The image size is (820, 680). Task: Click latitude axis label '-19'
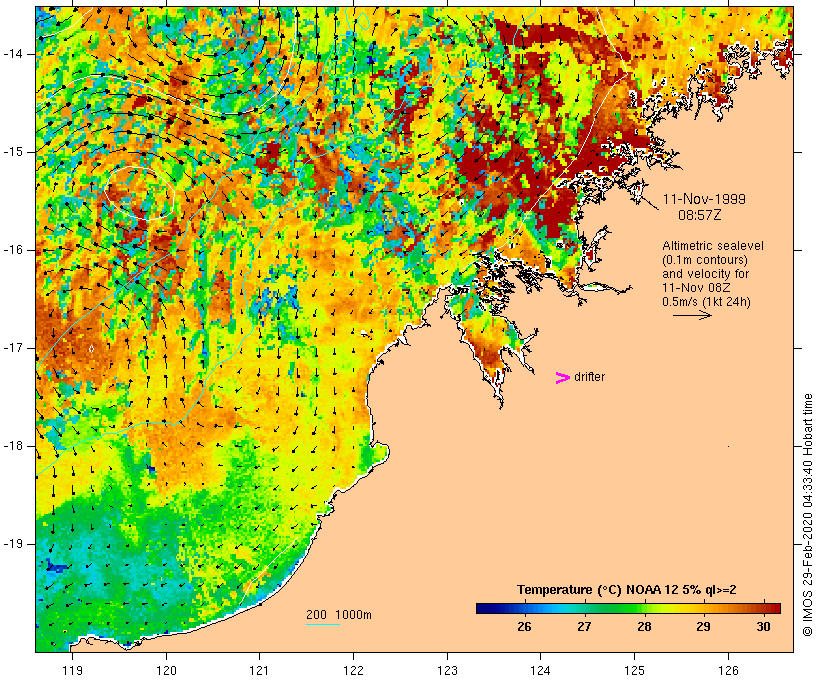(12, 544)
